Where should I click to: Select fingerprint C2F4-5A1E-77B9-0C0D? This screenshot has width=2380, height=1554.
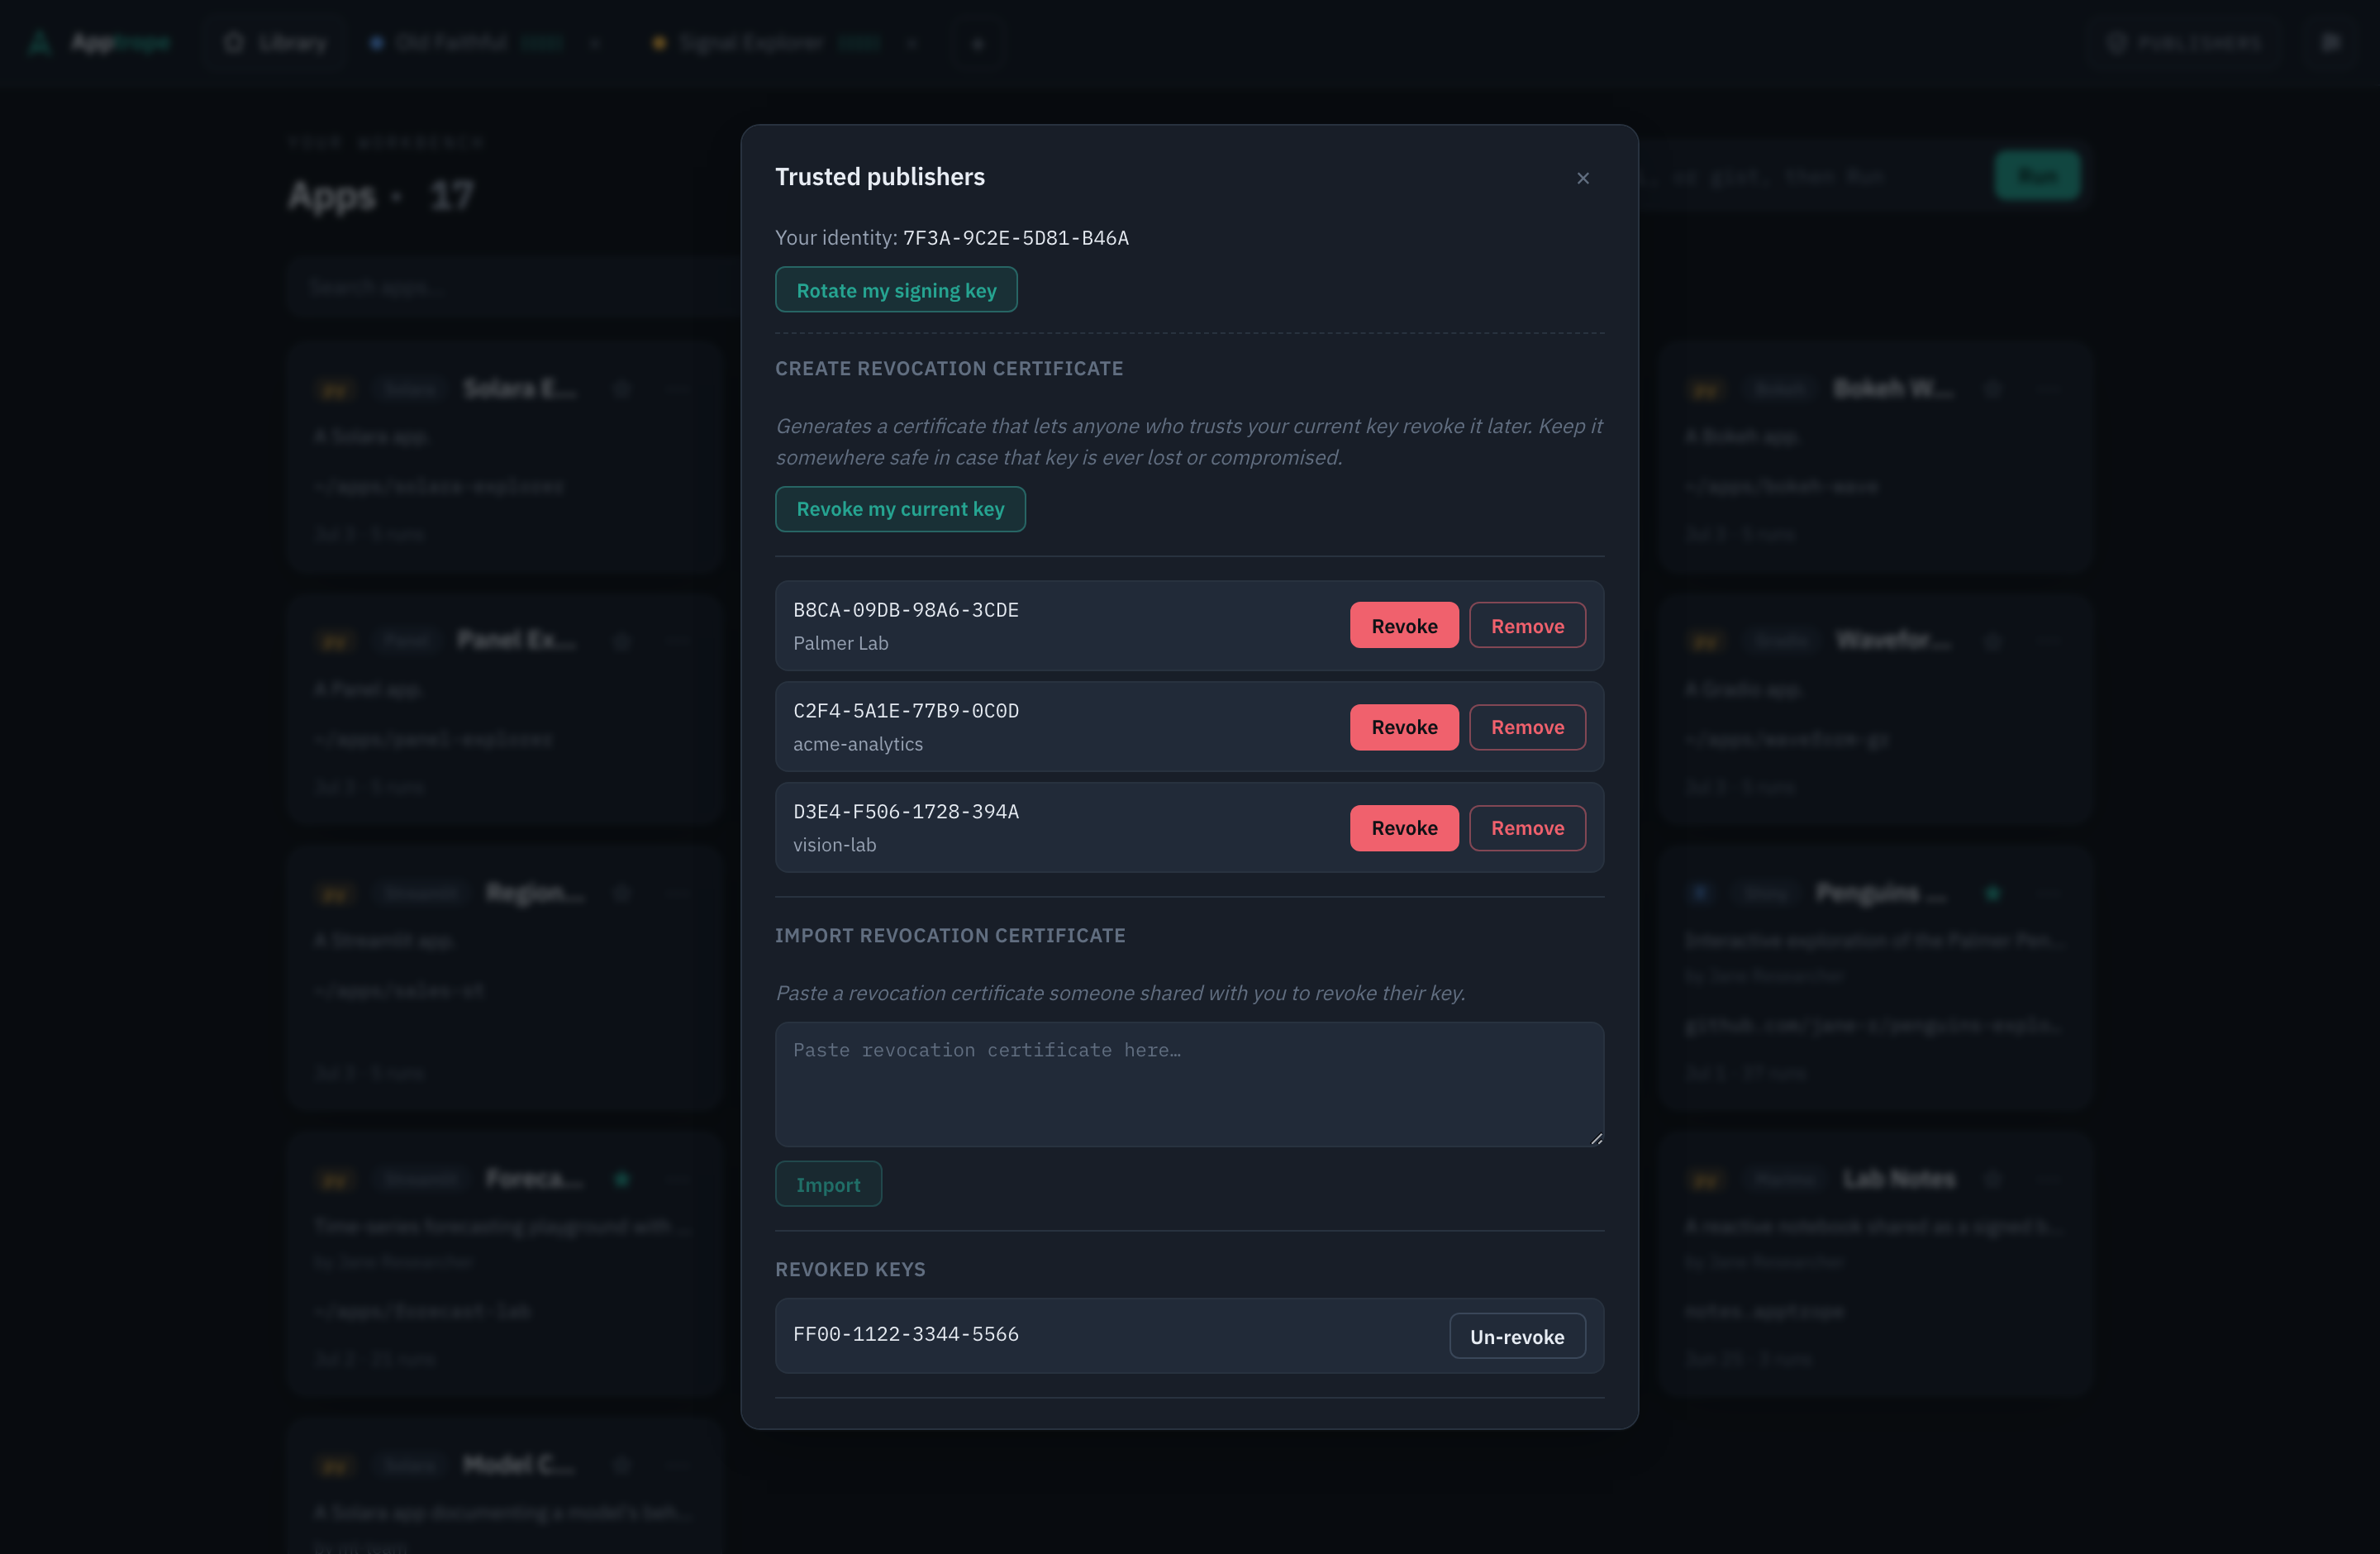[x=906, y=711]
